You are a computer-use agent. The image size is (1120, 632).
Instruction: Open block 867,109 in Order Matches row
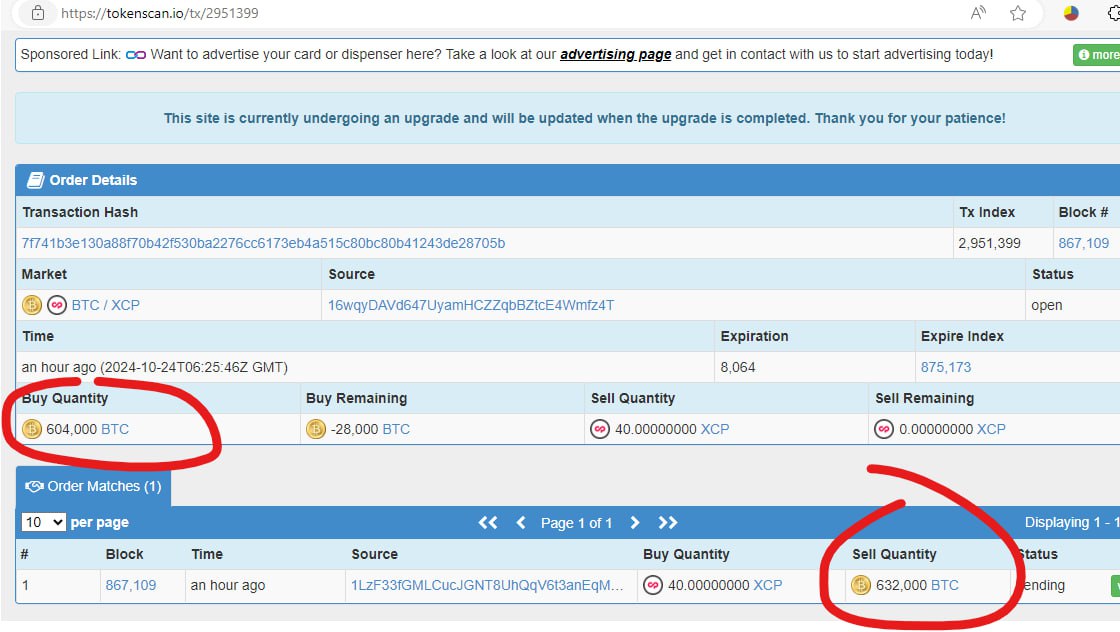pos(131,585)
